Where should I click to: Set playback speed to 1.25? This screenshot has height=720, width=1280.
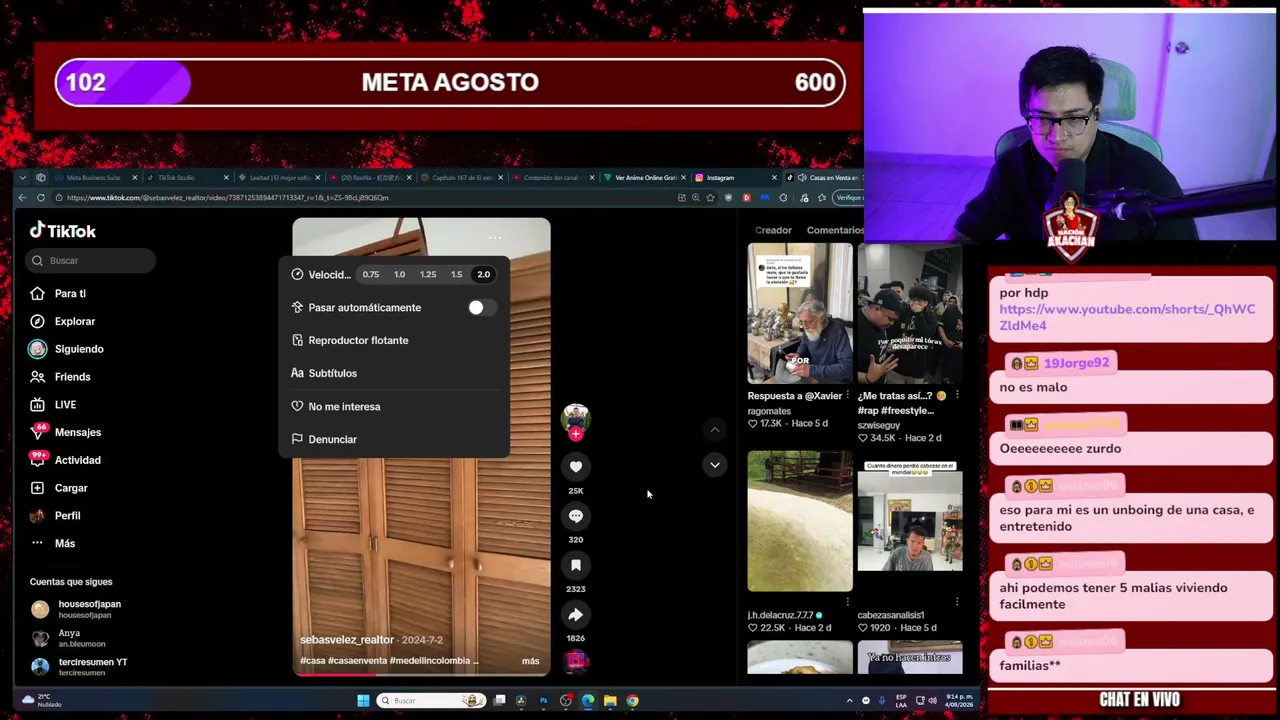(x=428, y=275)
